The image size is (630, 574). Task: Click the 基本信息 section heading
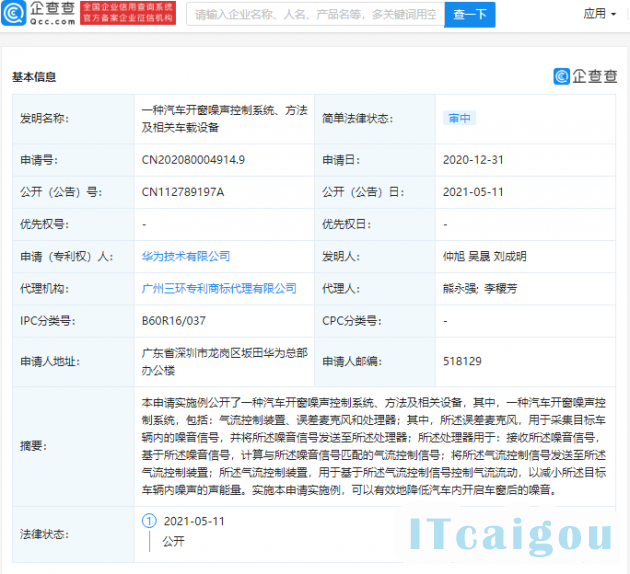(x=34, y=77)
